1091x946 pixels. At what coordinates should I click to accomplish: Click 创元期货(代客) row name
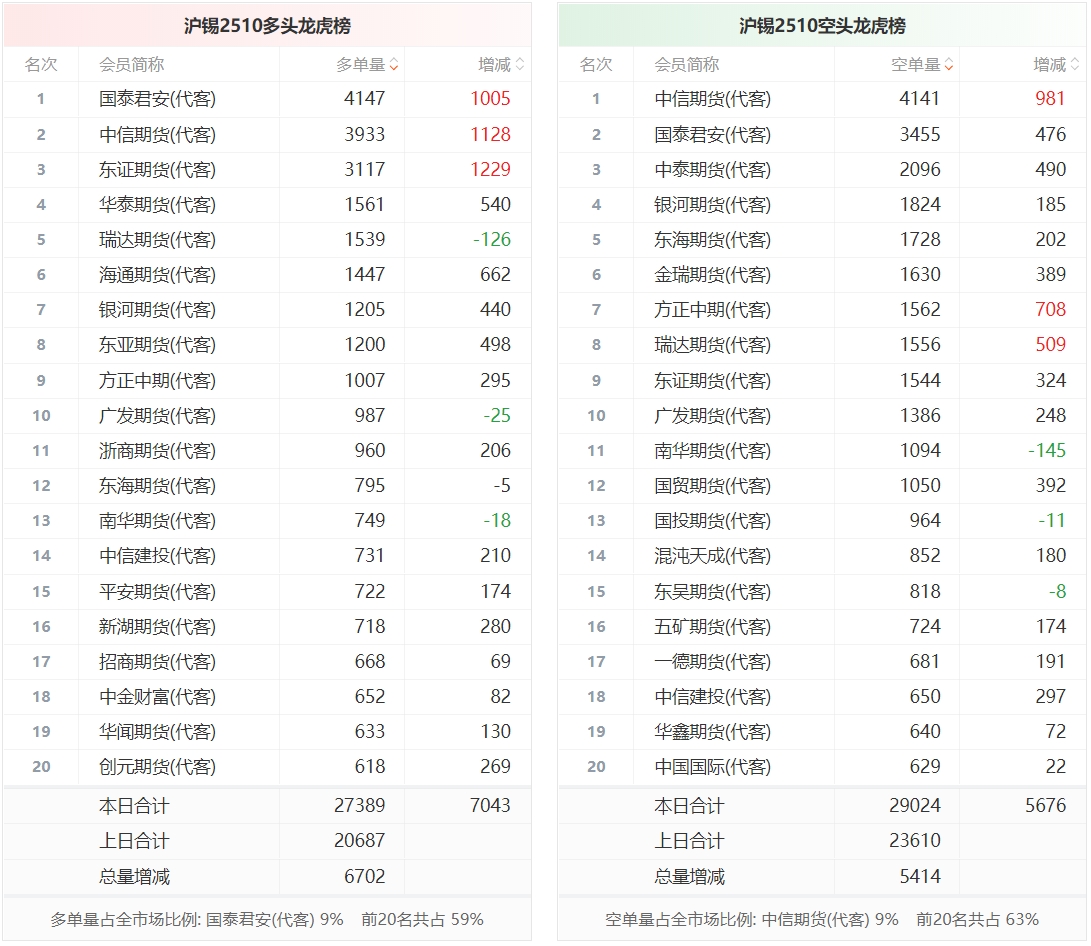pos(157,767)
